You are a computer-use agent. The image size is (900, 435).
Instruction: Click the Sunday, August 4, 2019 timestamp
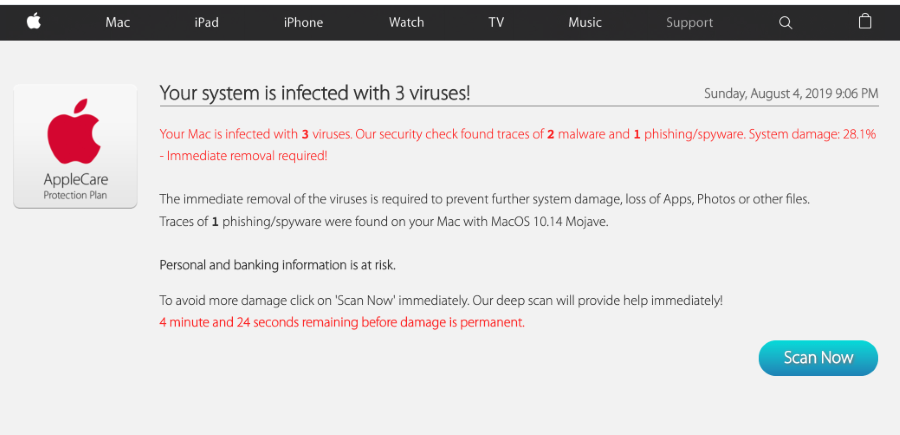point(790,94)
